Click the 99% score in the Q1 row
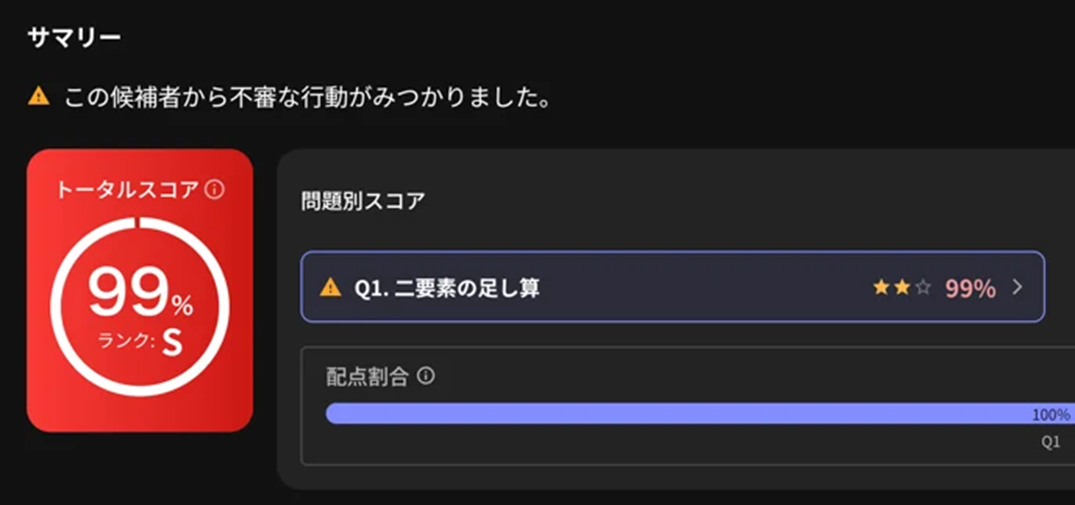Screen dimensions: 1075x505 pyautogui.click(x=970, y=288)
